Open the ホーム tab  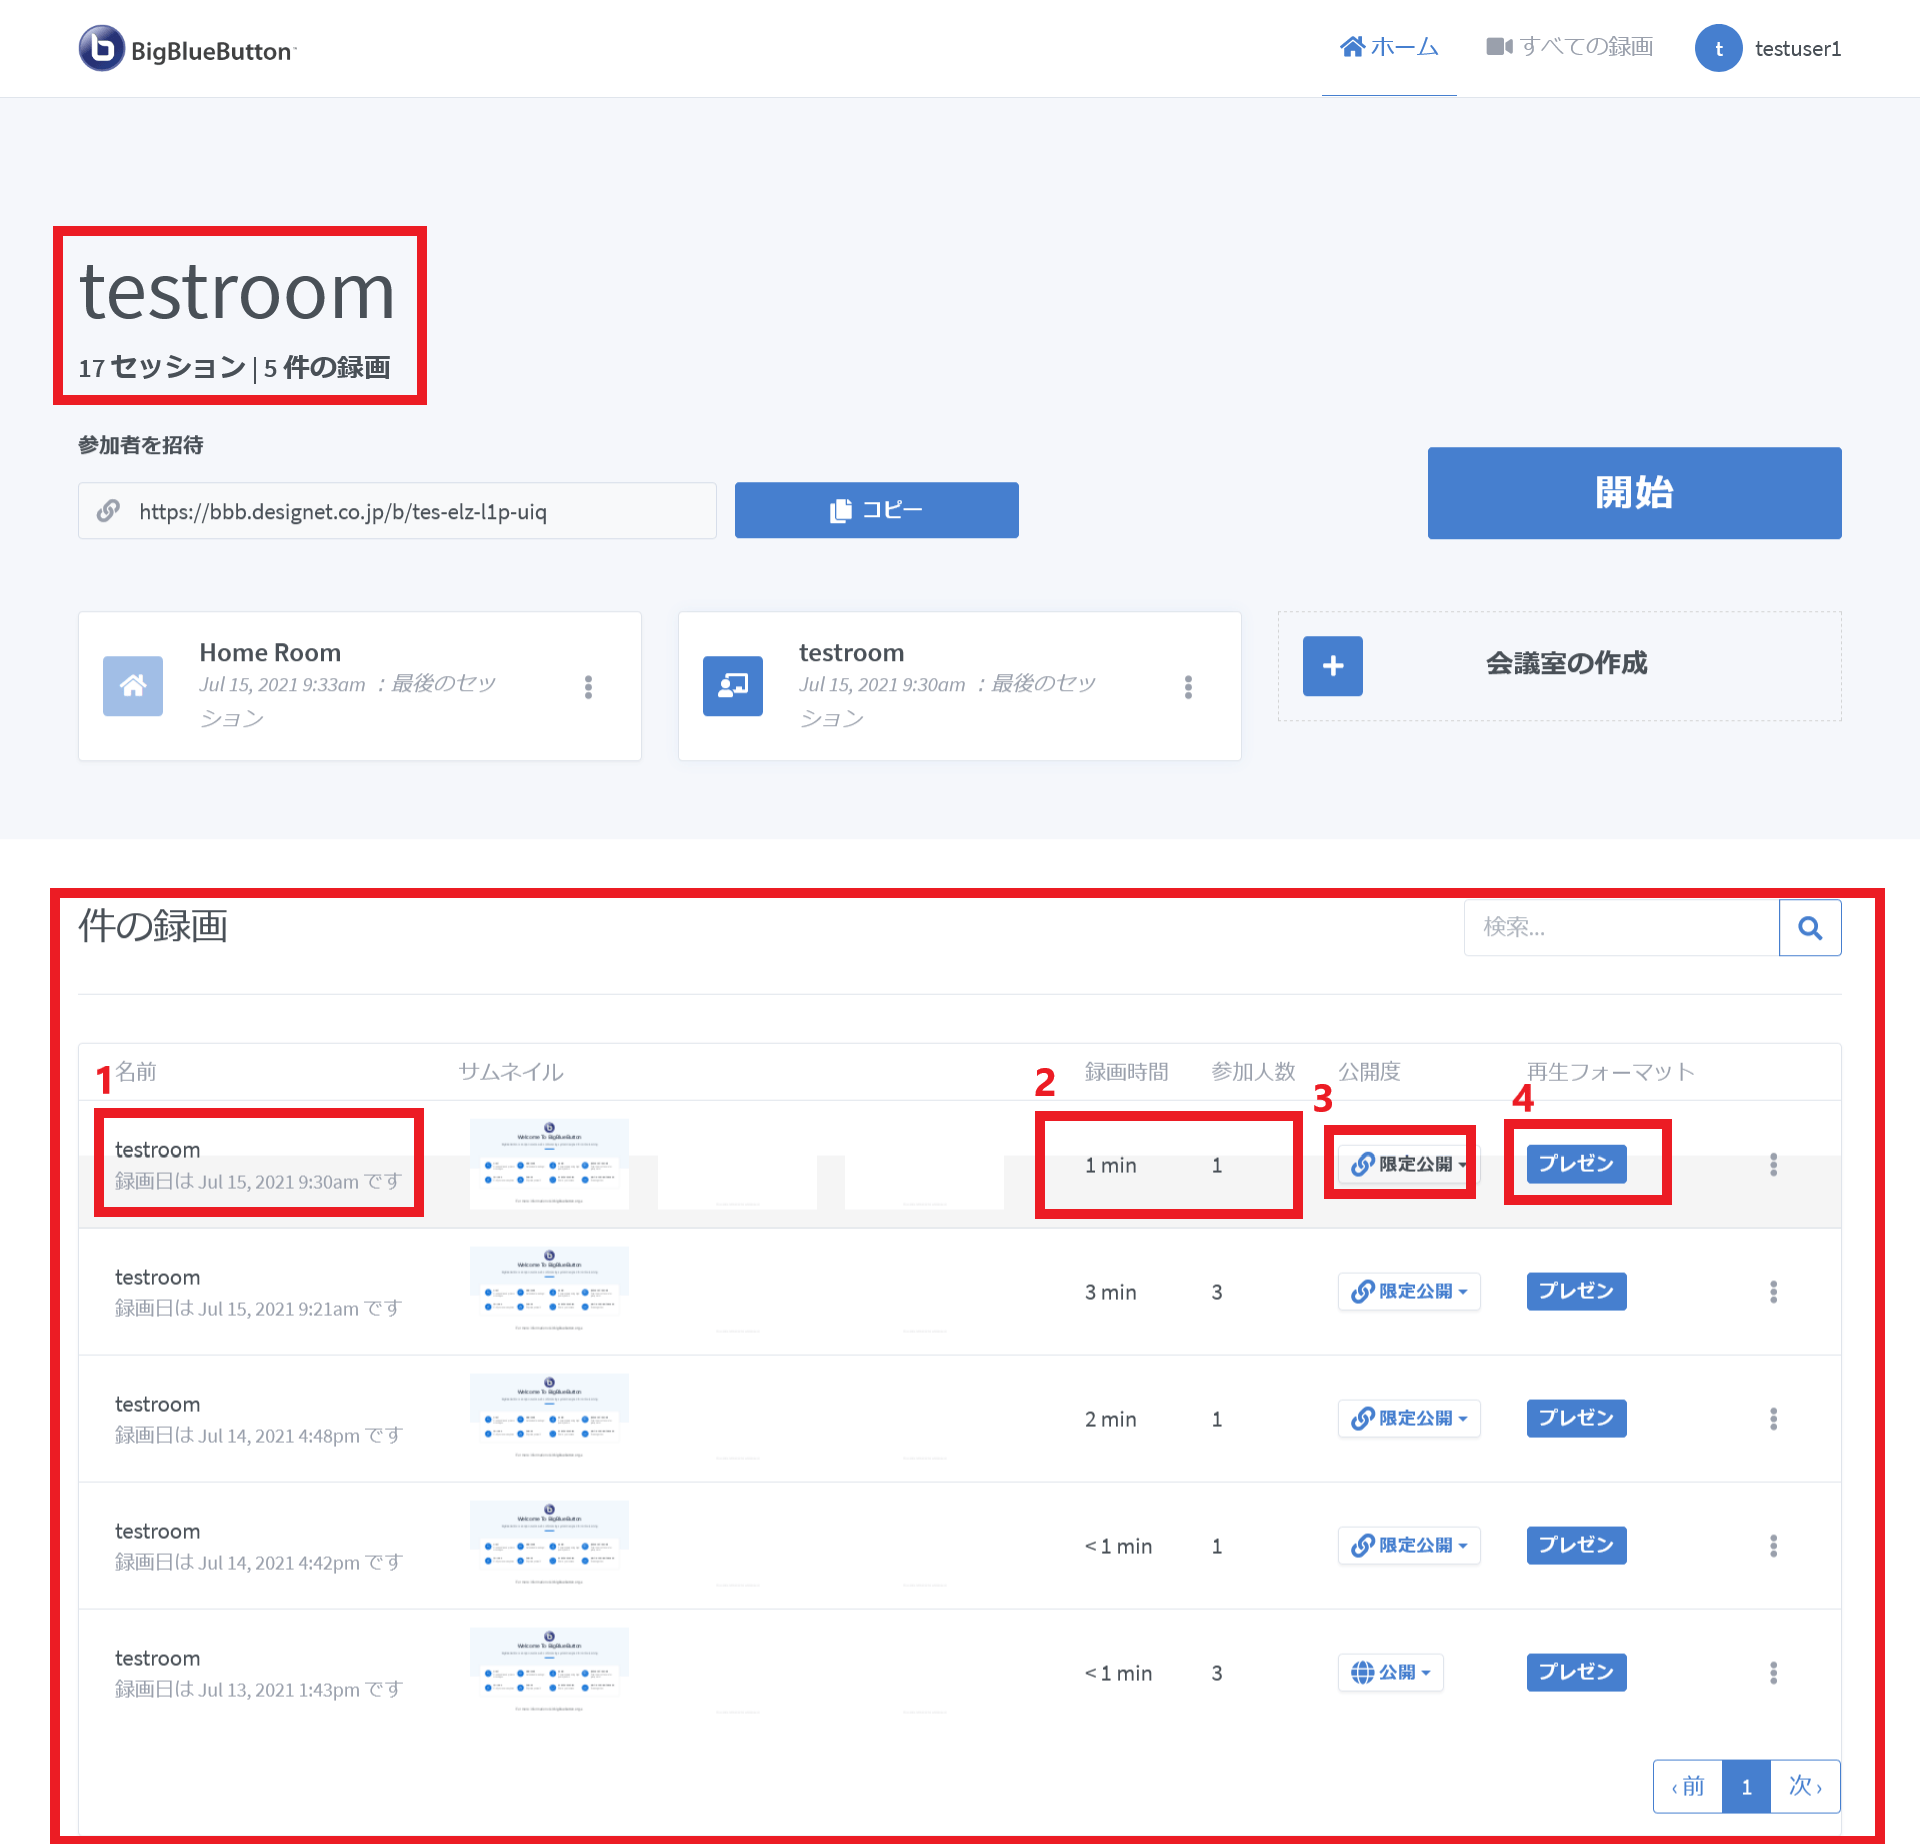click(x=1389, y=47)
